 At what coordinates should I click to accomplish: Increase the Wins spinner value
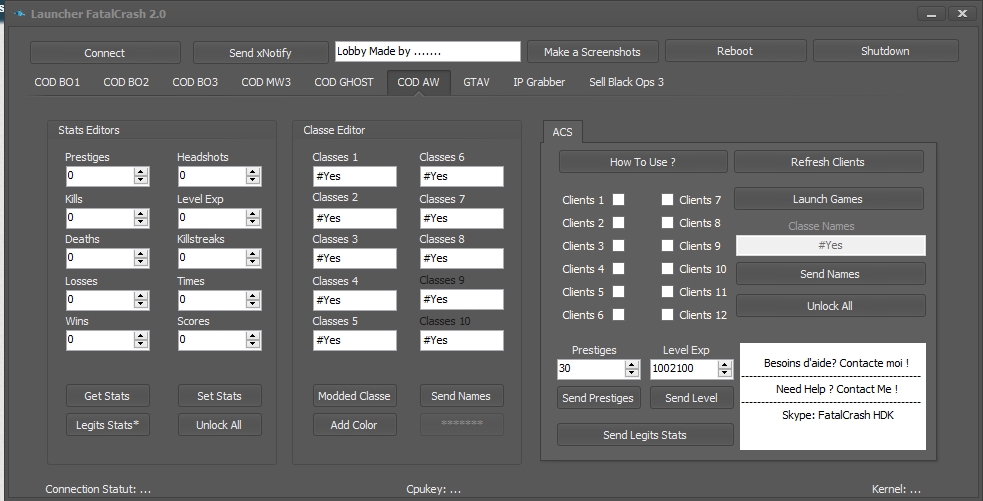(x=141, y=336)
